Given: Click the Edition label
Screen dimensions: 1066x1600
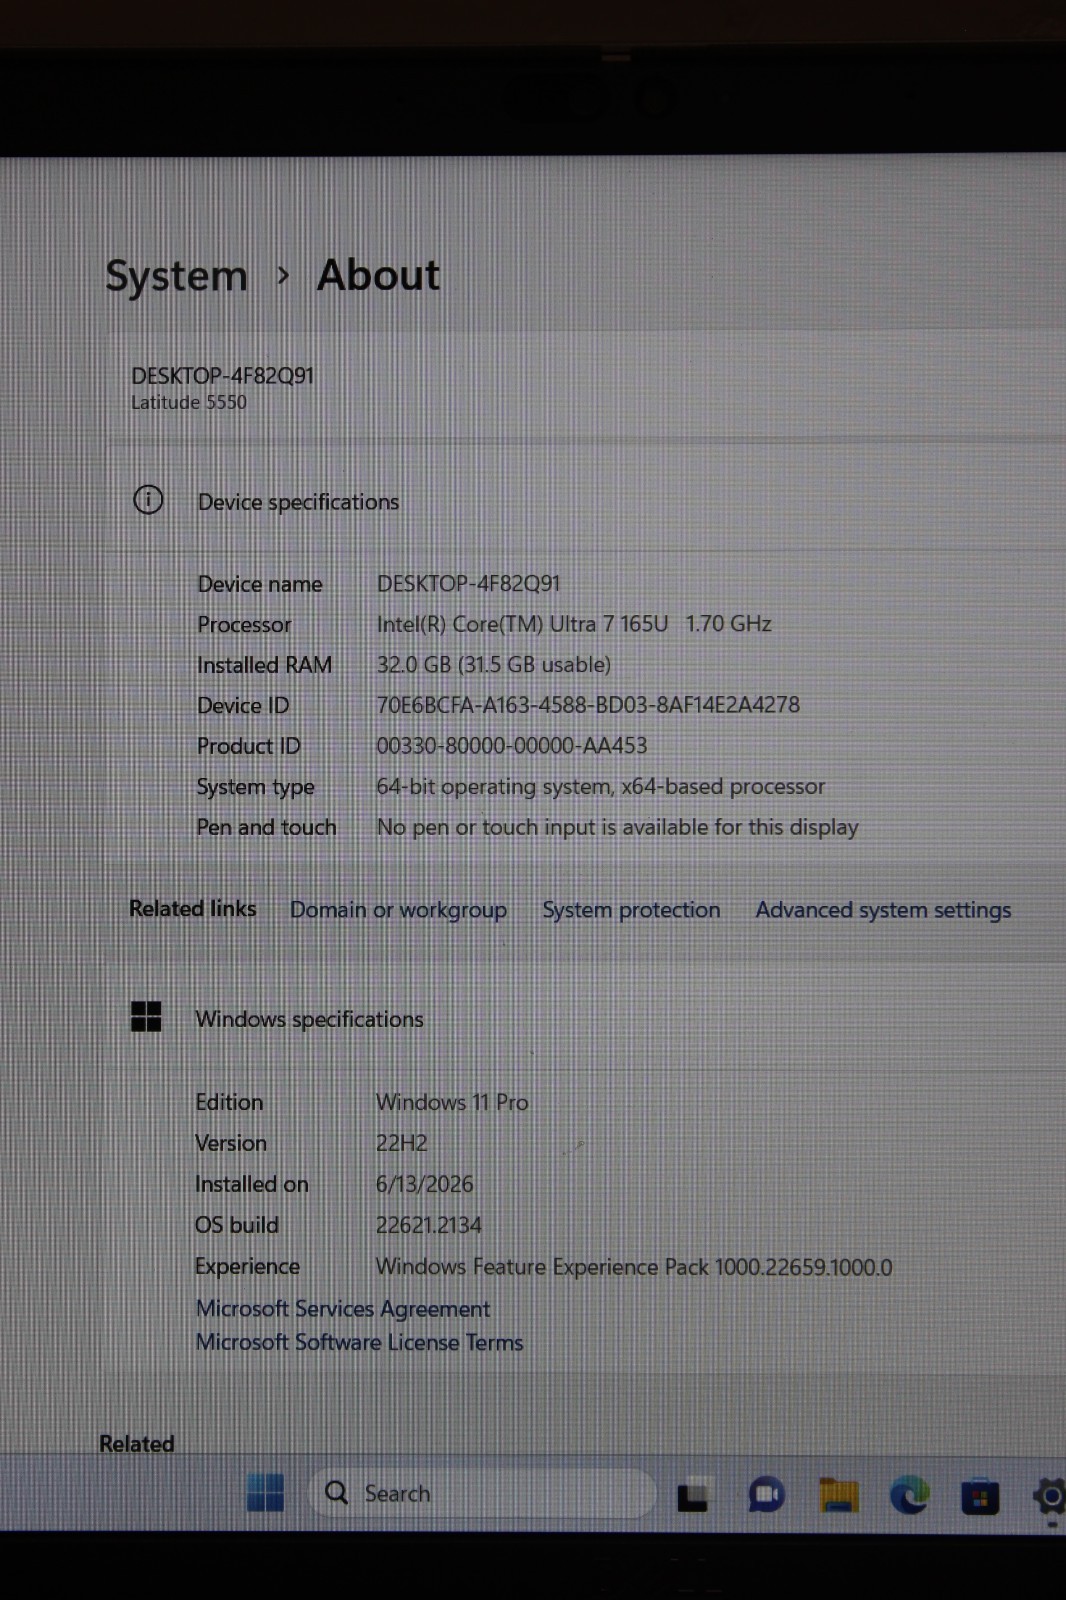Looking at the screenshot, I should (x=229, y=1102).
